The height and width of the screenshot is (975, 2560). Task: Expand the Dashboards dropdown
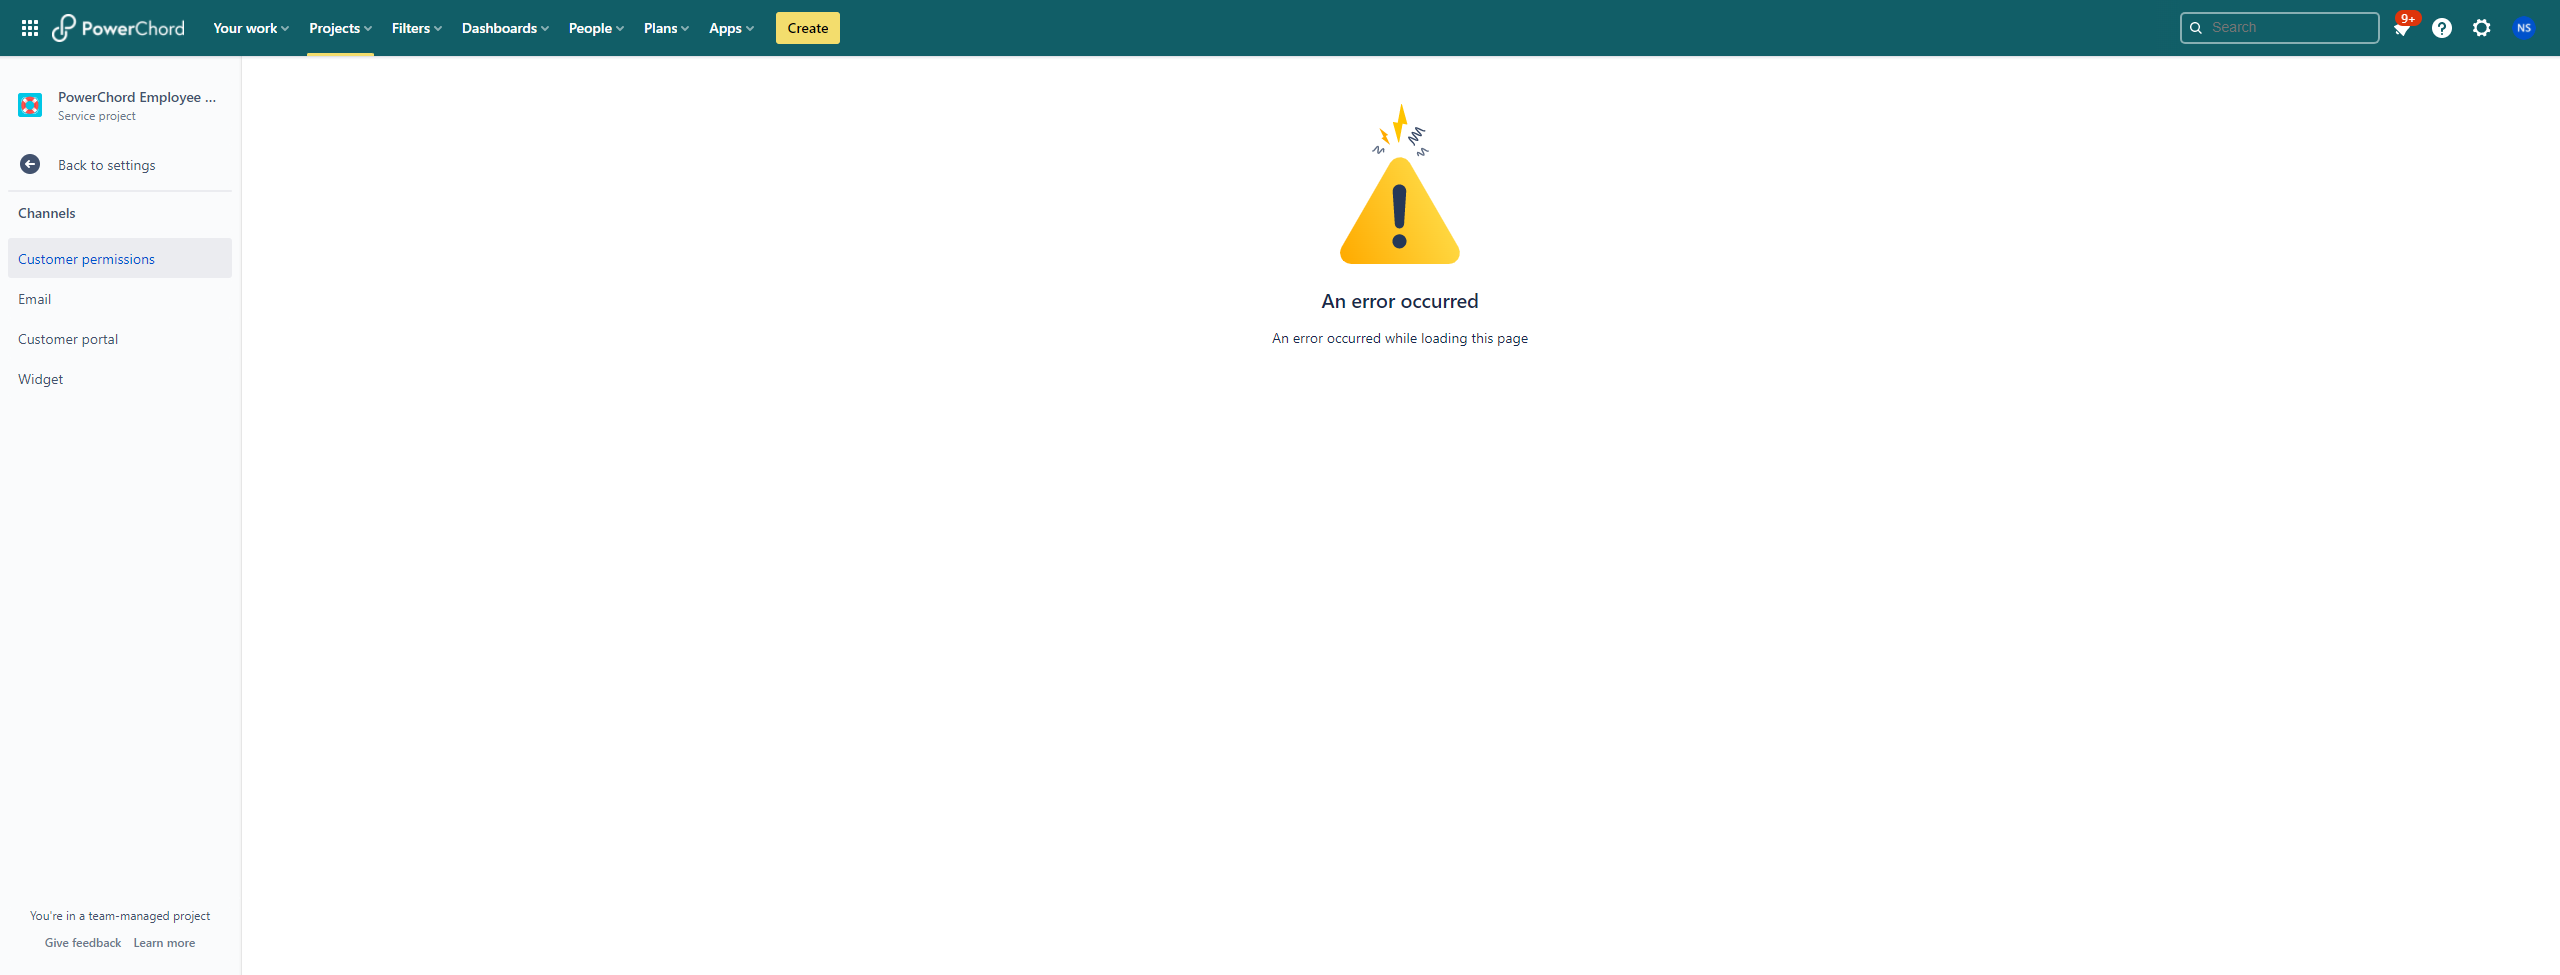[x=505, y=28]
